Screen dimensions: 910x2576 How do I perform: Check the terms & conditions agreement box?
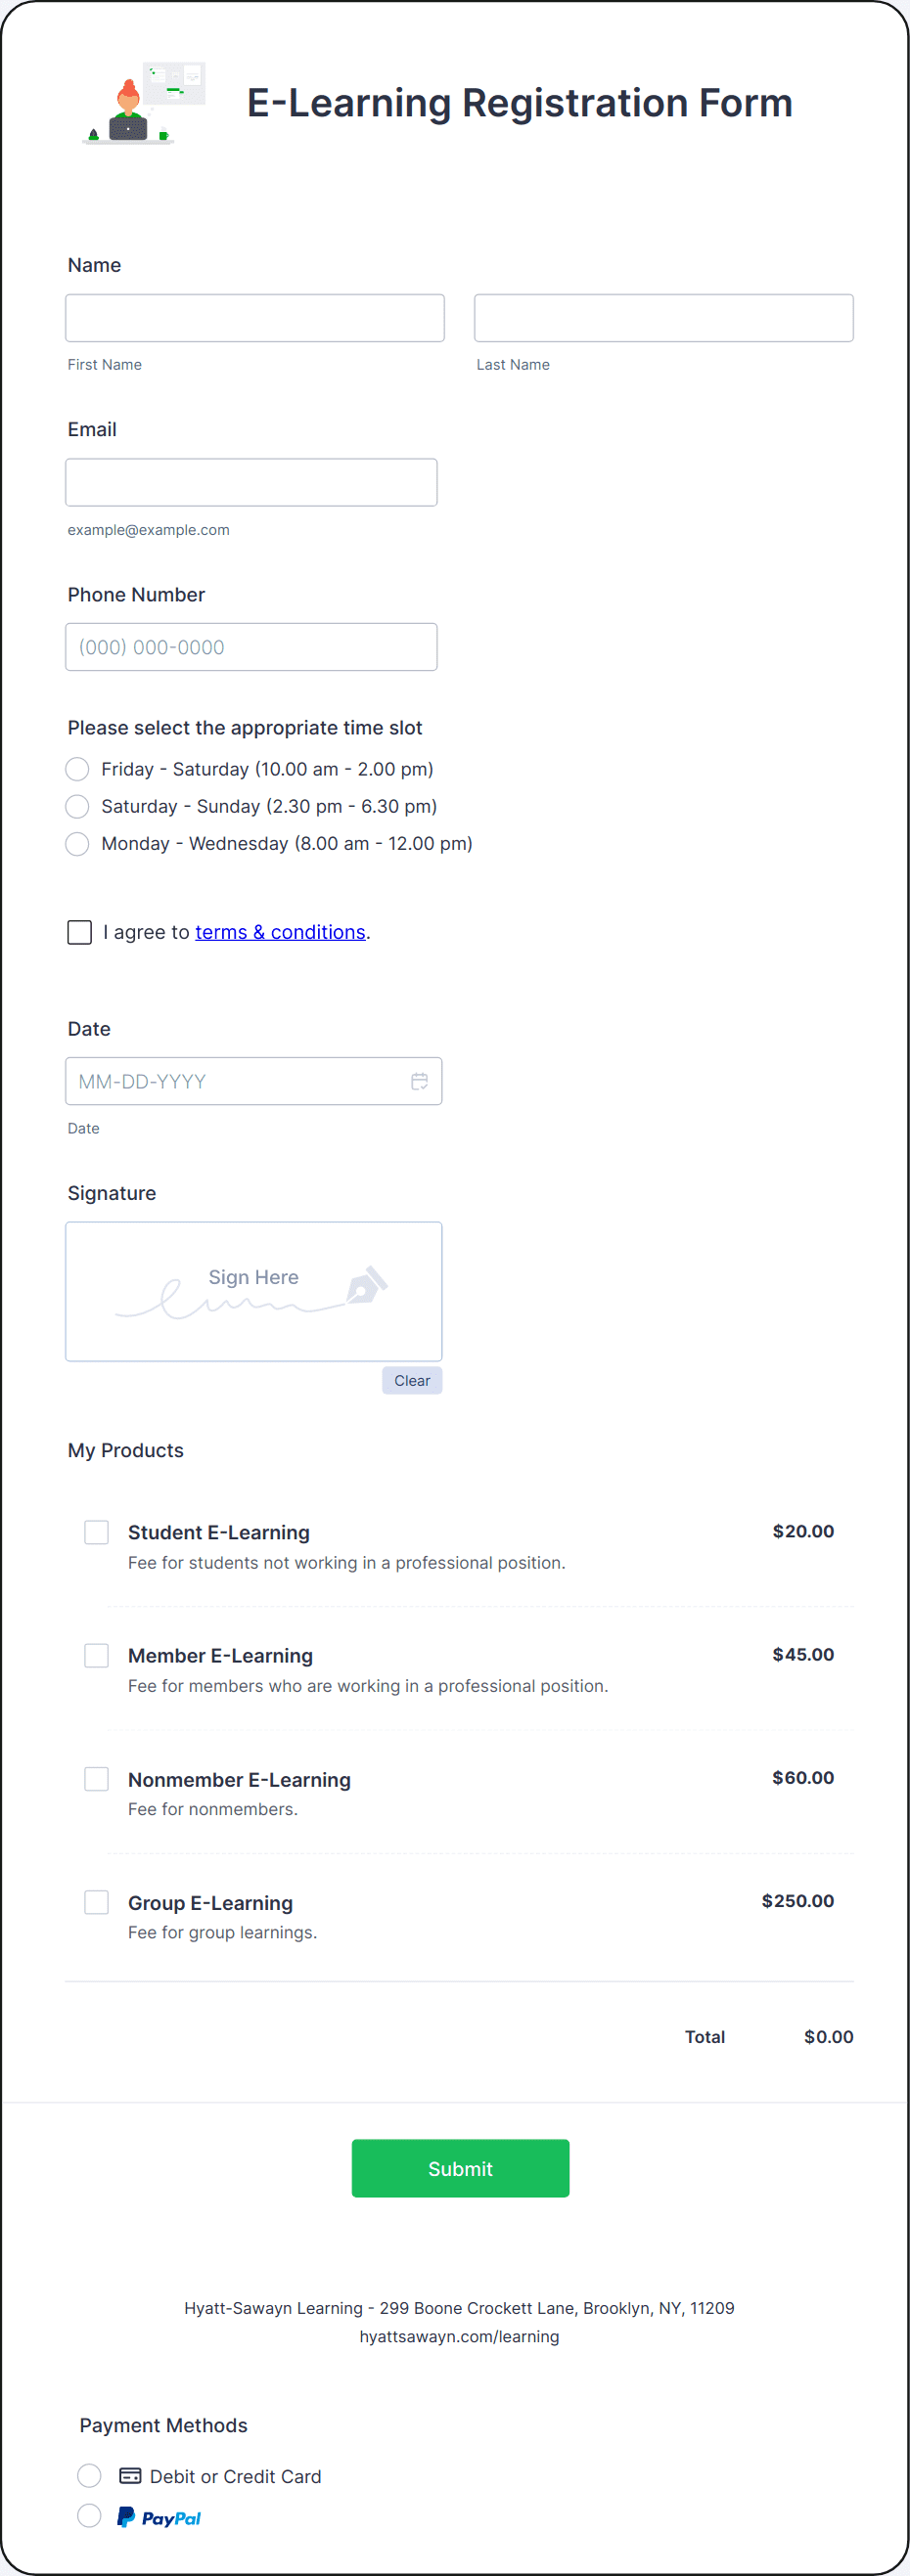tap(79, 932)
